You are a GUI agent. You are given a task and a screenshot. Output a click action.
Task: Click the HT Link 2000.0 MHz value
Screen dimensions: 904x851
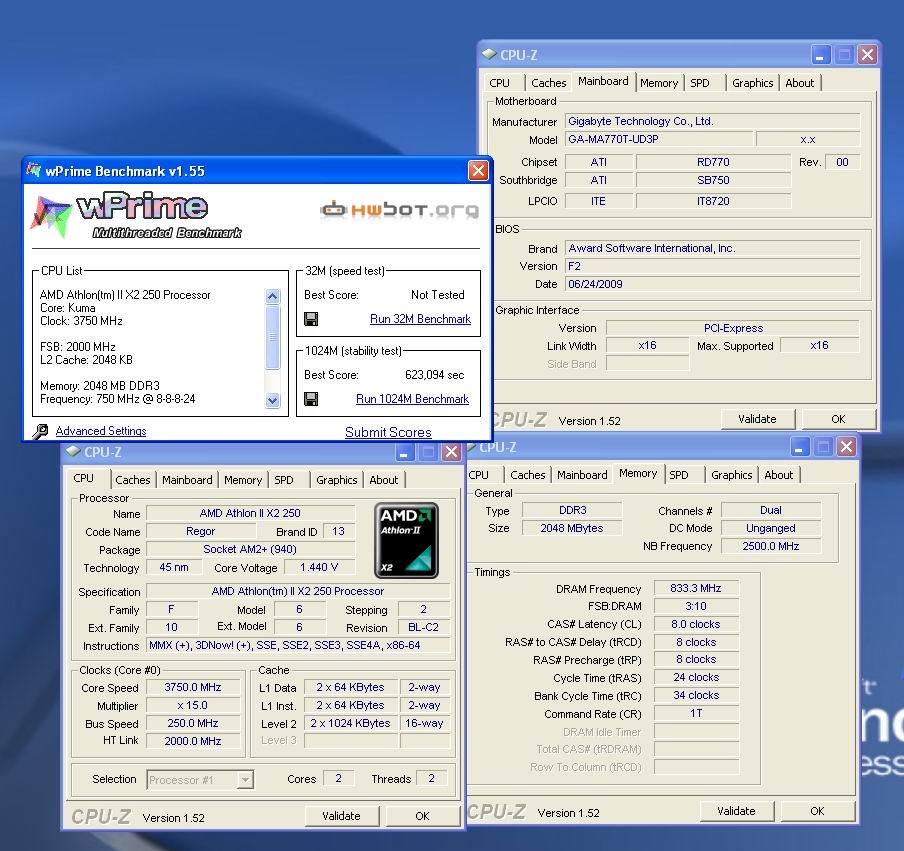pyautogui.click(x=193, y=741)
